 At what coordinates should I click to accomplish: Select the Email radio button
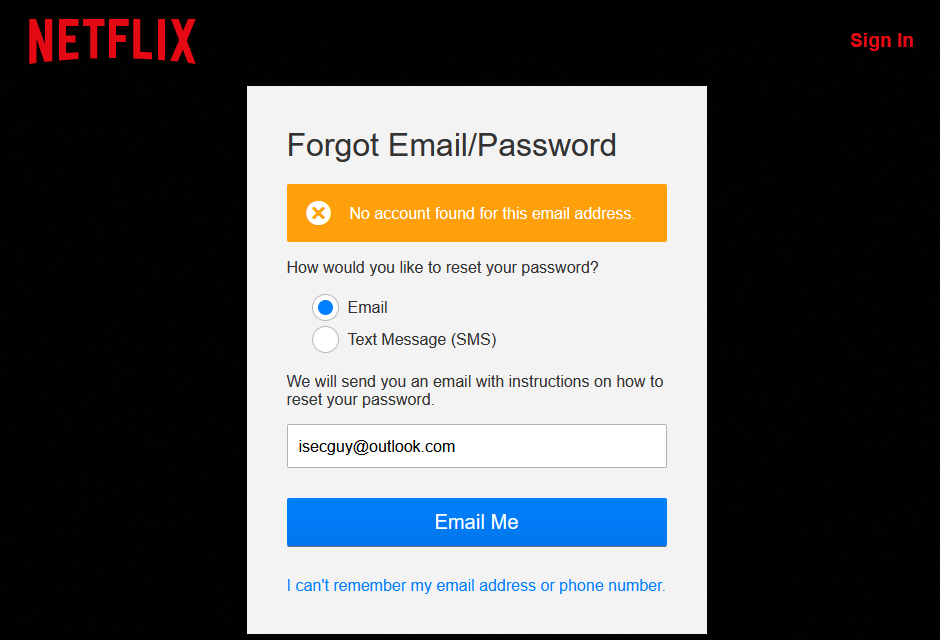point(325,307)
